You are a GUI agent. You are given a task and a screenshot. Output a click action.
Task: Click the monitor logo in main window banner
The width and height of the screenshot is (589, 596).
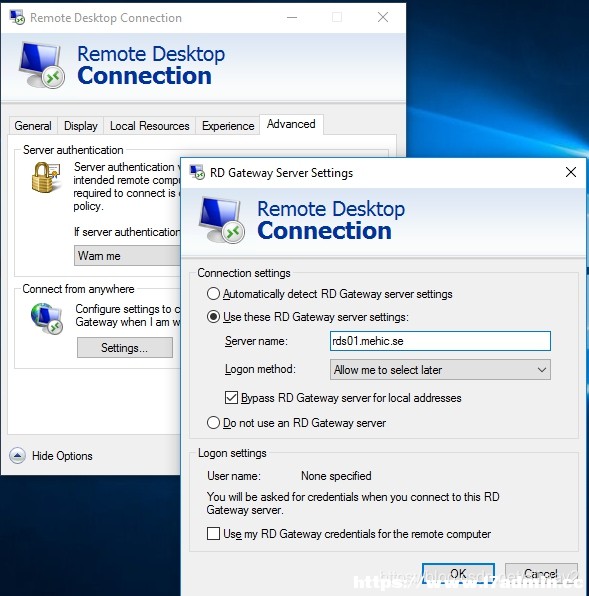(42, 65)
